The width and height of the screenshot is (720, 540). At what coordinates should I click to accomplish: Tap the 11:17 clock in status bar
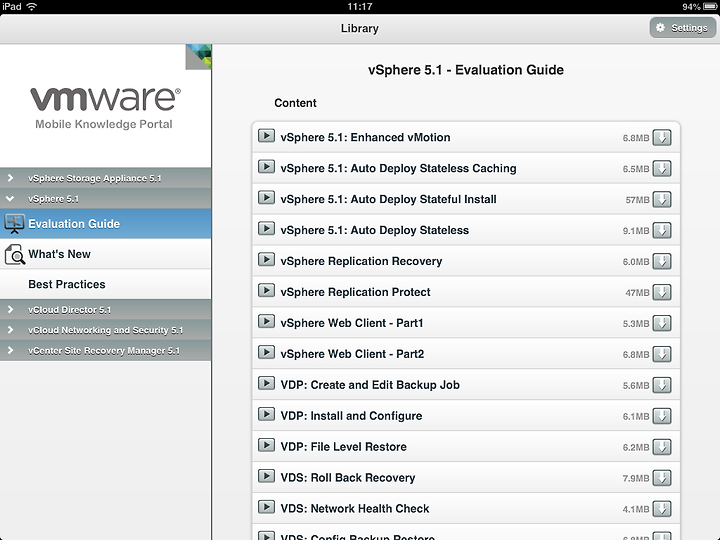tap(360, 6)
